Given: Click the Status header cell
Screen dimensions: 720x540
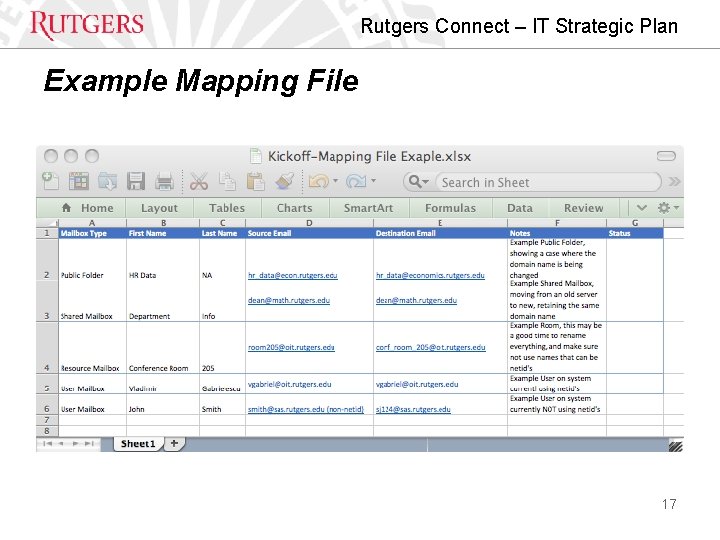Looking at the screenshot, I should pos(635,233).
